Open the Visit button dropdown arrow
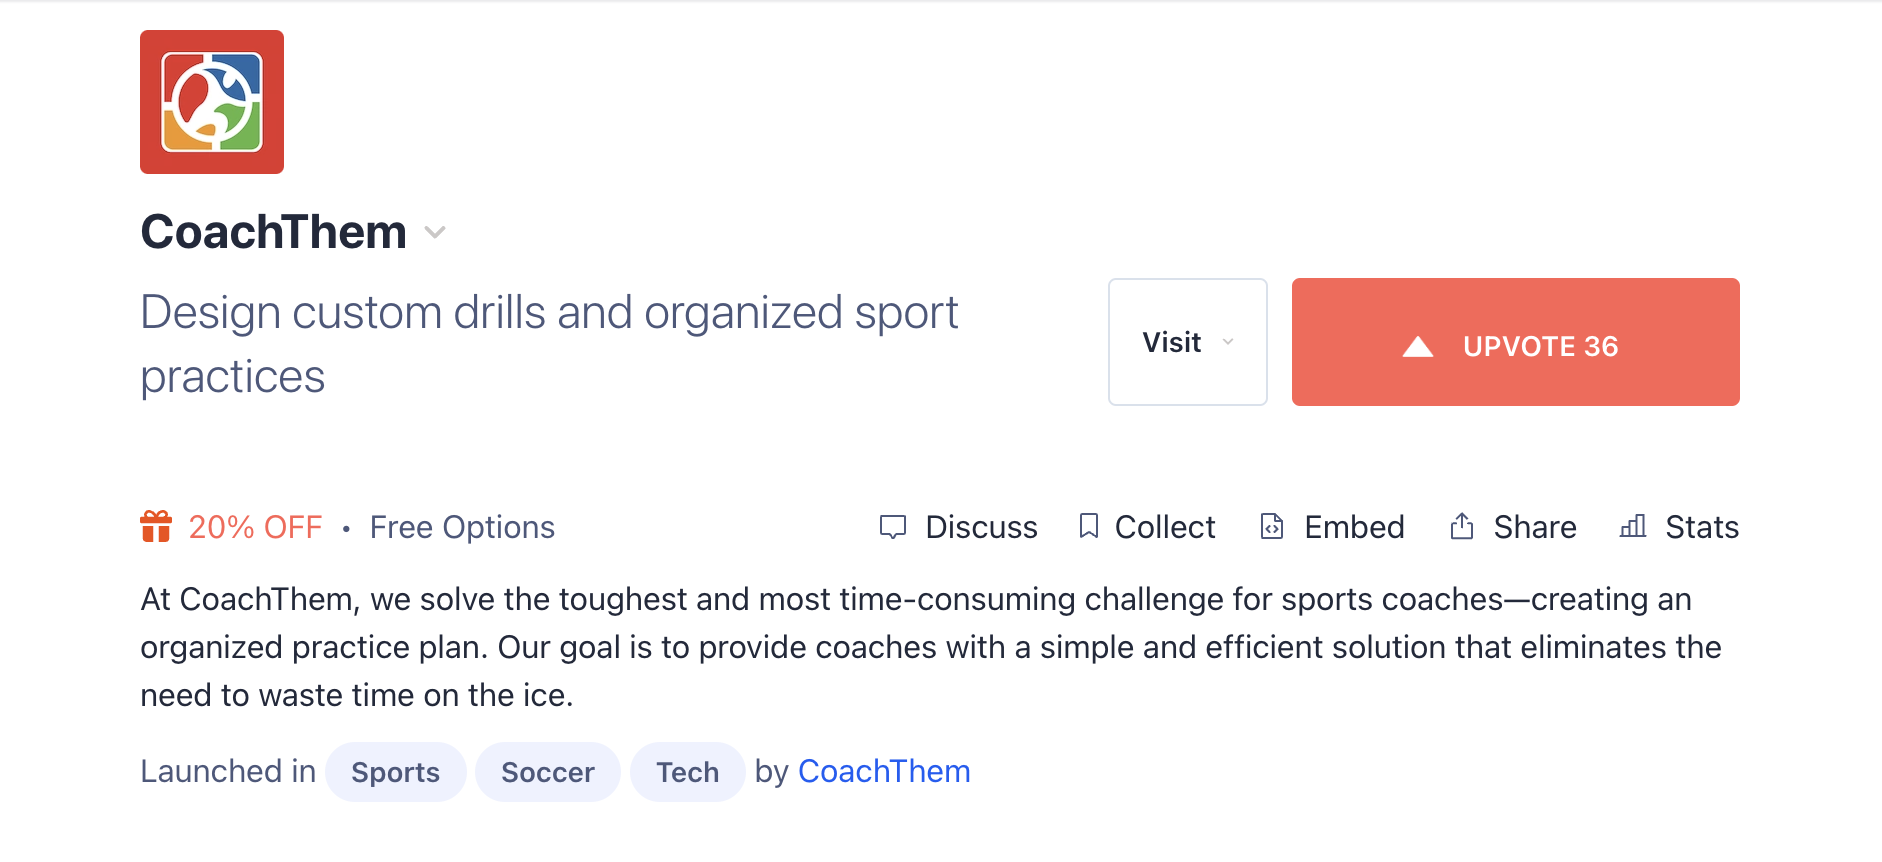This screenshot has width=1882, height=862. coord(1228,343)
